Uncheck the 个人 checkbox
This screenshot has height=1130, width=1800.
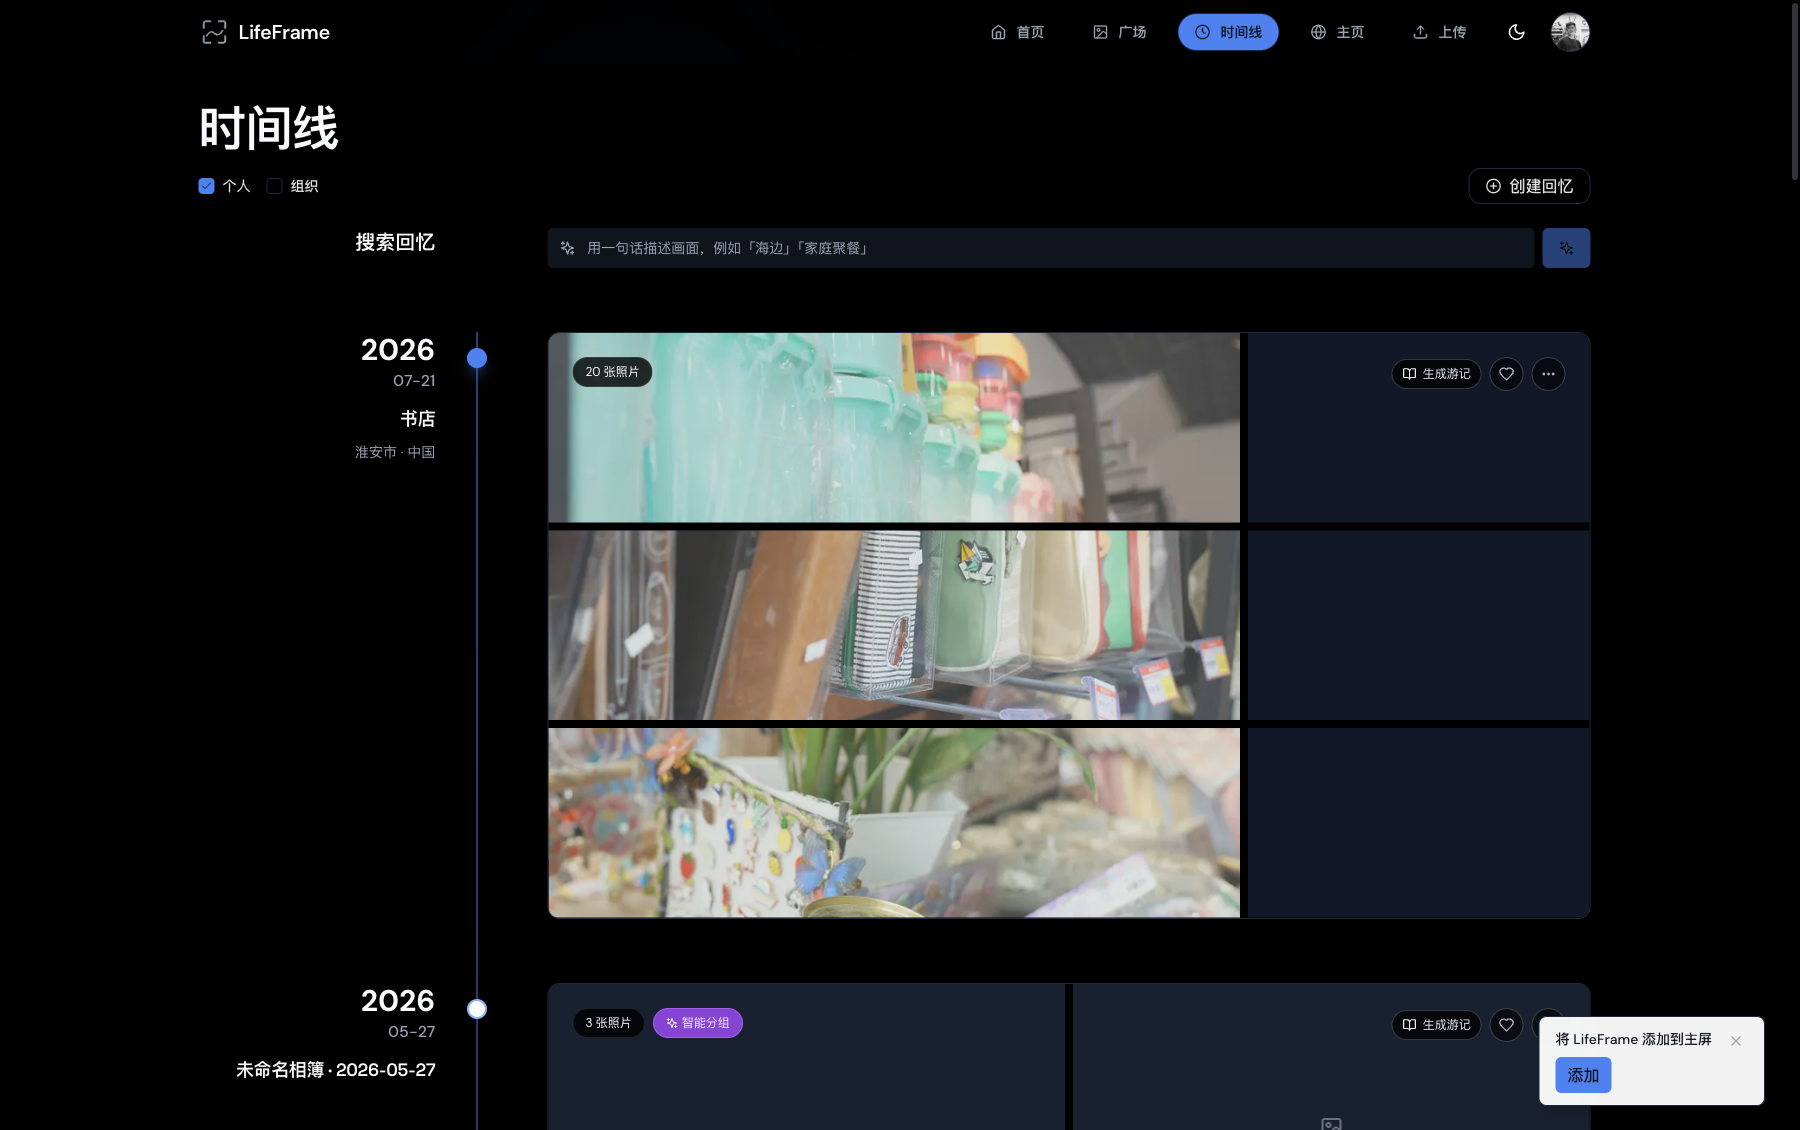pyautogui.click(x=206, y=186)
